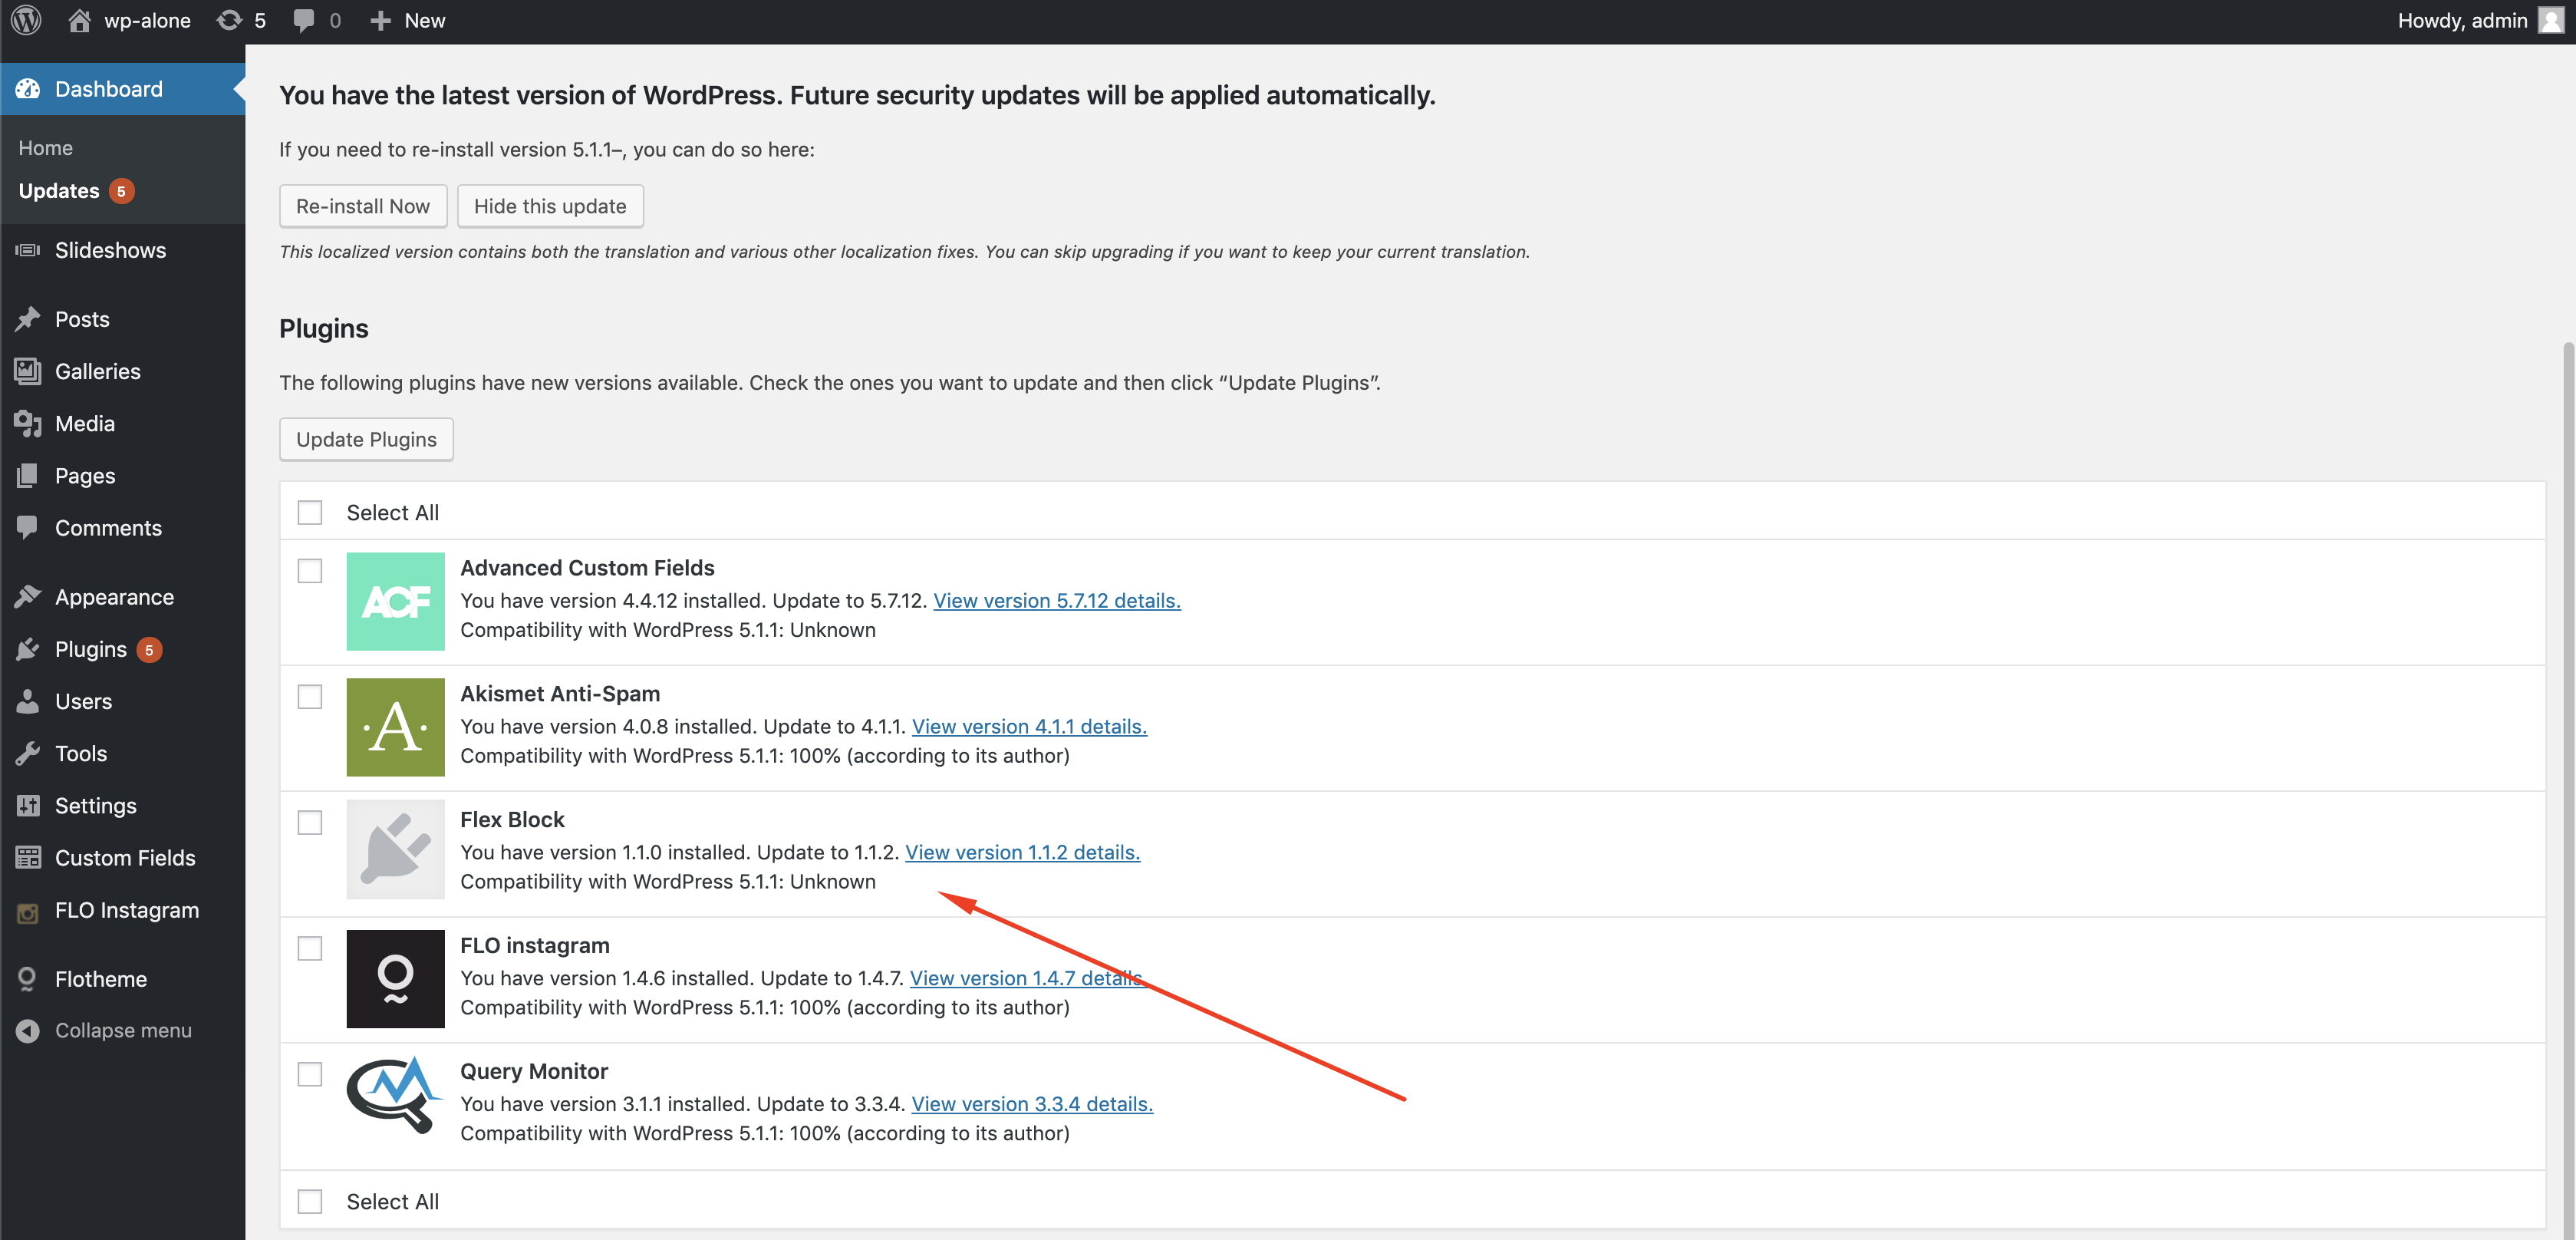2576x1240 pixels.
Task: Check the Query Monitor checkbox
Action: [x=310, y=1075]
